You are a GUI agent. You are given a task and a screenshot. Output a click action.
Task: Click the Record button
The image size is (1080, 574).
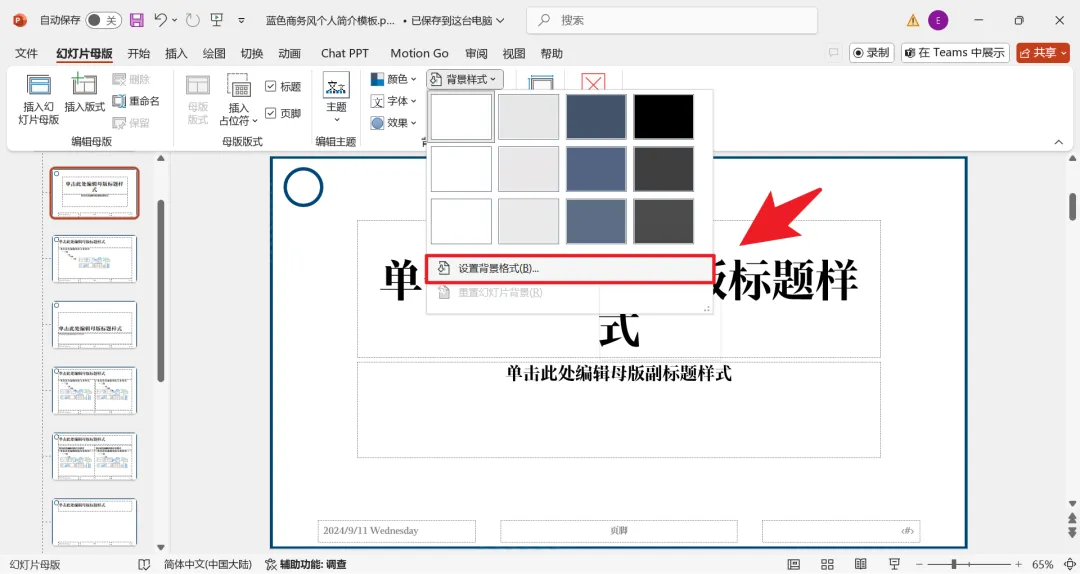871,53
